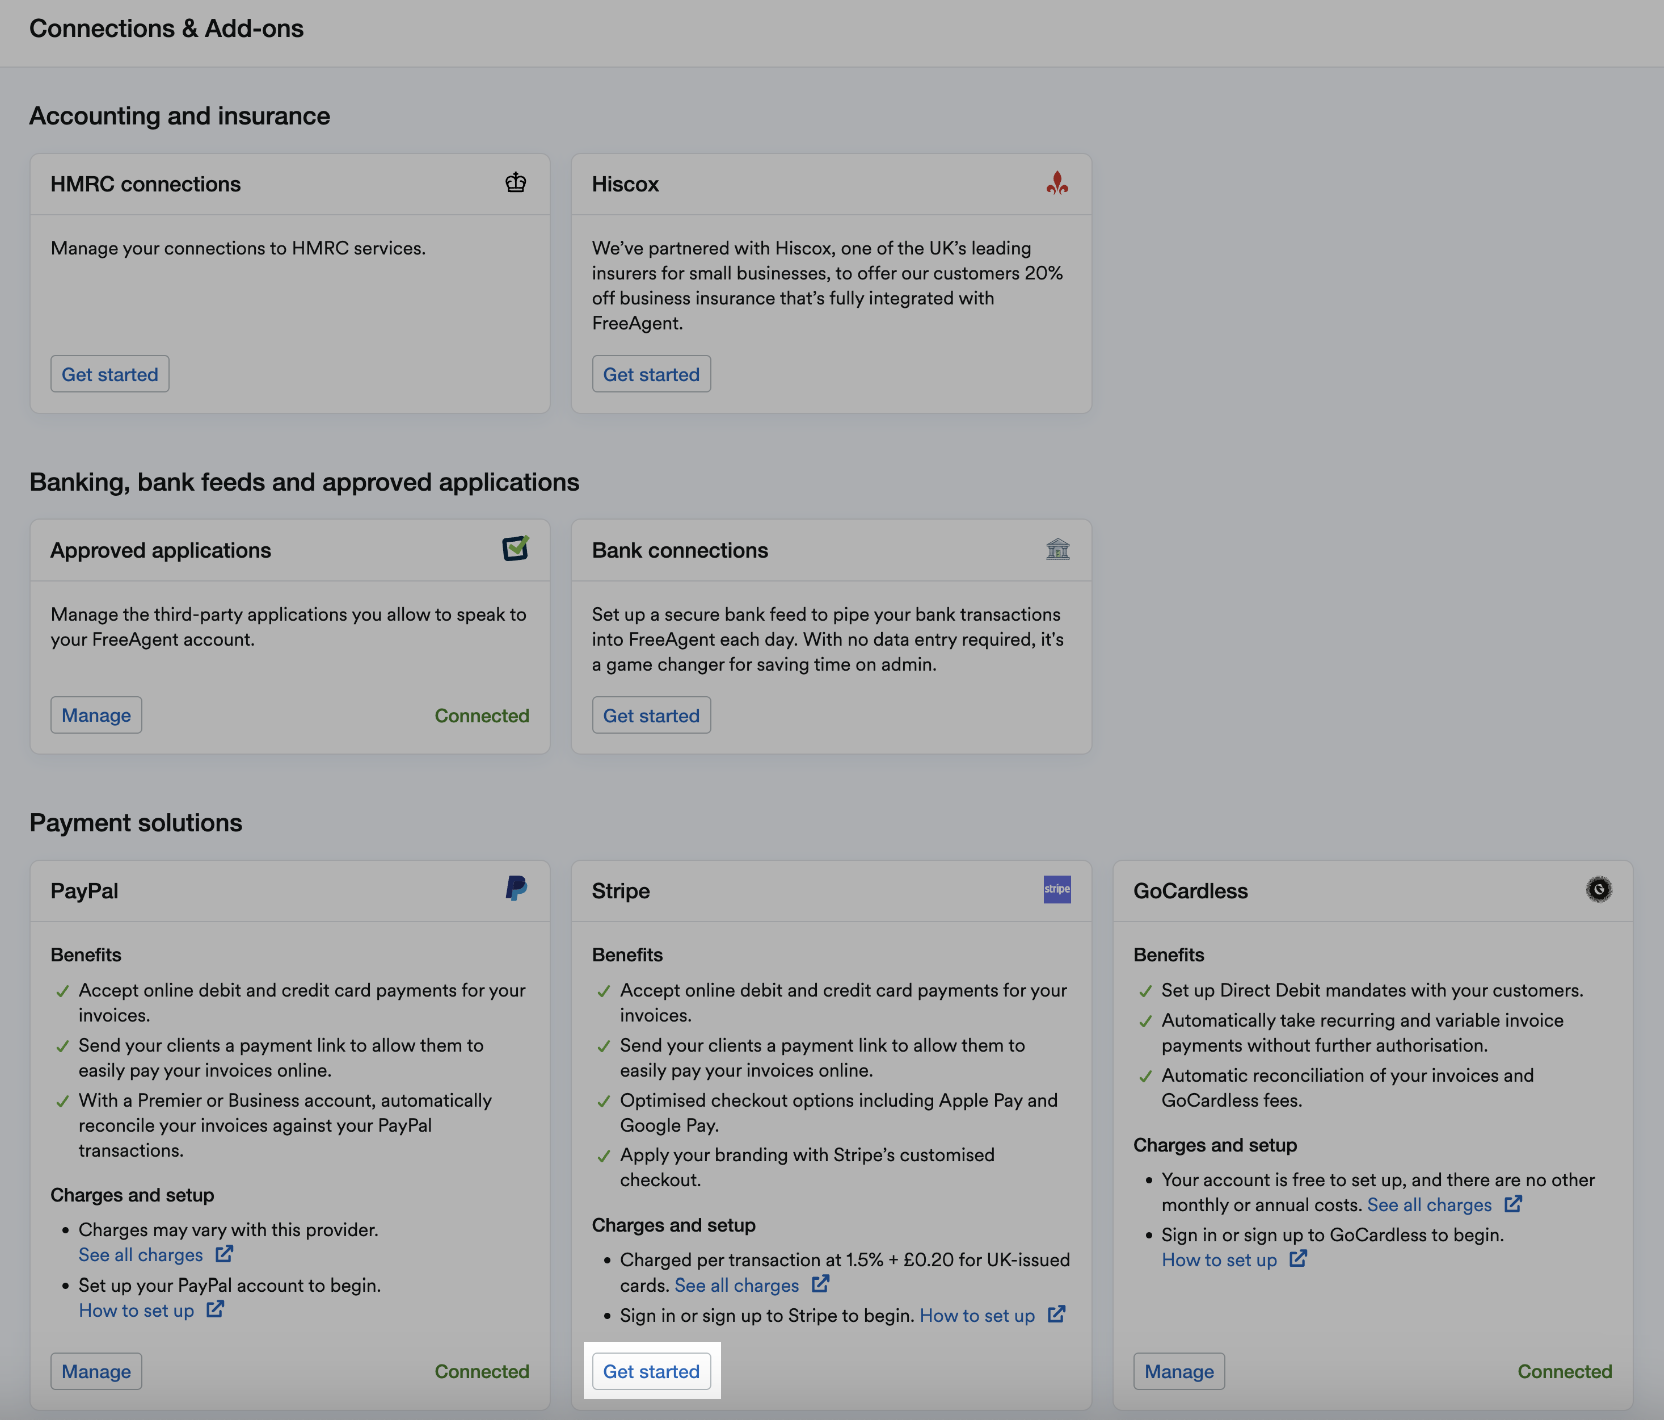
Task: Click Benefits heading in the Stripe card
Action: click(x=627, y=955)
